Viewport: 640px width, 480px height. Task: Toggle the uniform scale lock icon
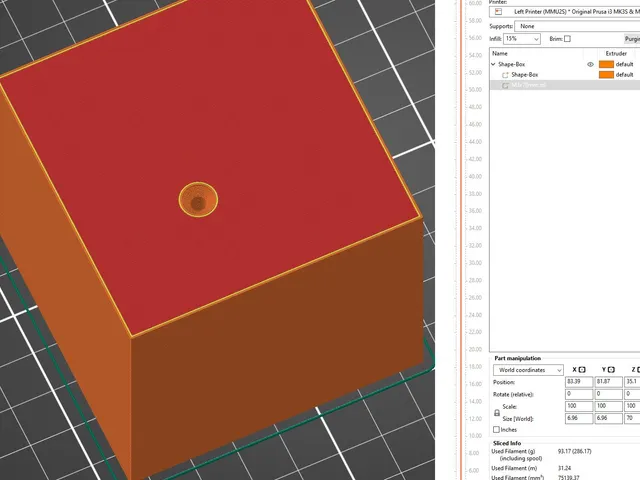[x=497, y=413]
